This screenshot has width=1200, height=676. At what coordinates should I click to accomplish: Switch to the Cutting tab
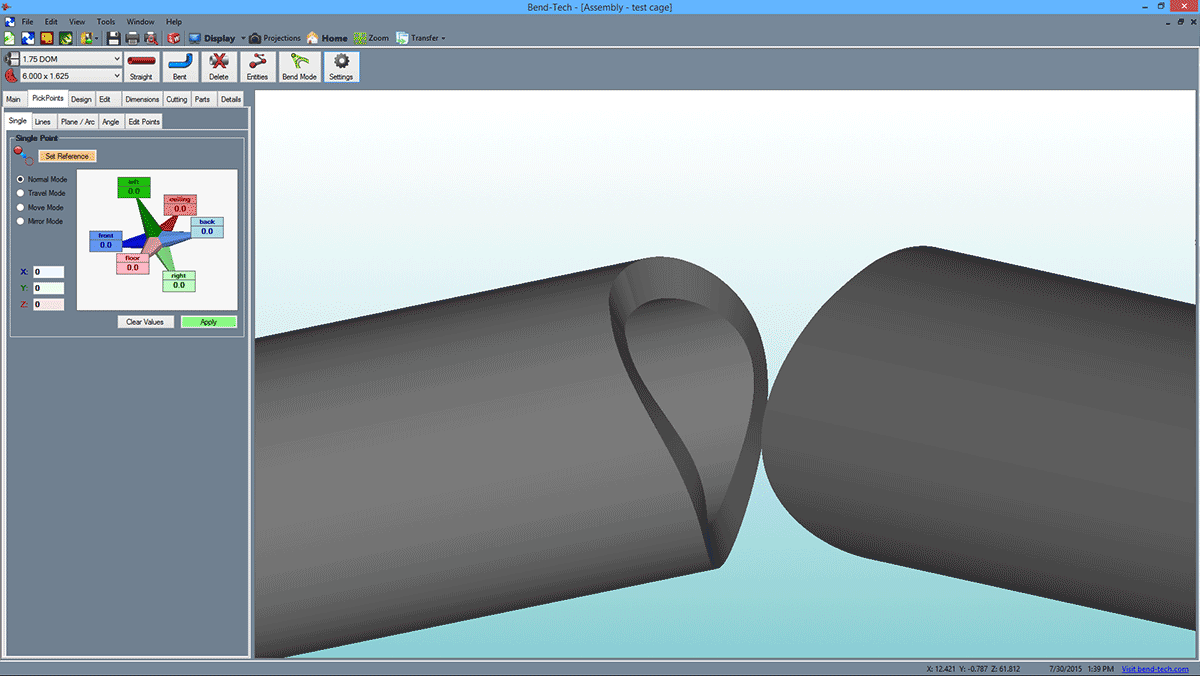[x=177, y=99]
